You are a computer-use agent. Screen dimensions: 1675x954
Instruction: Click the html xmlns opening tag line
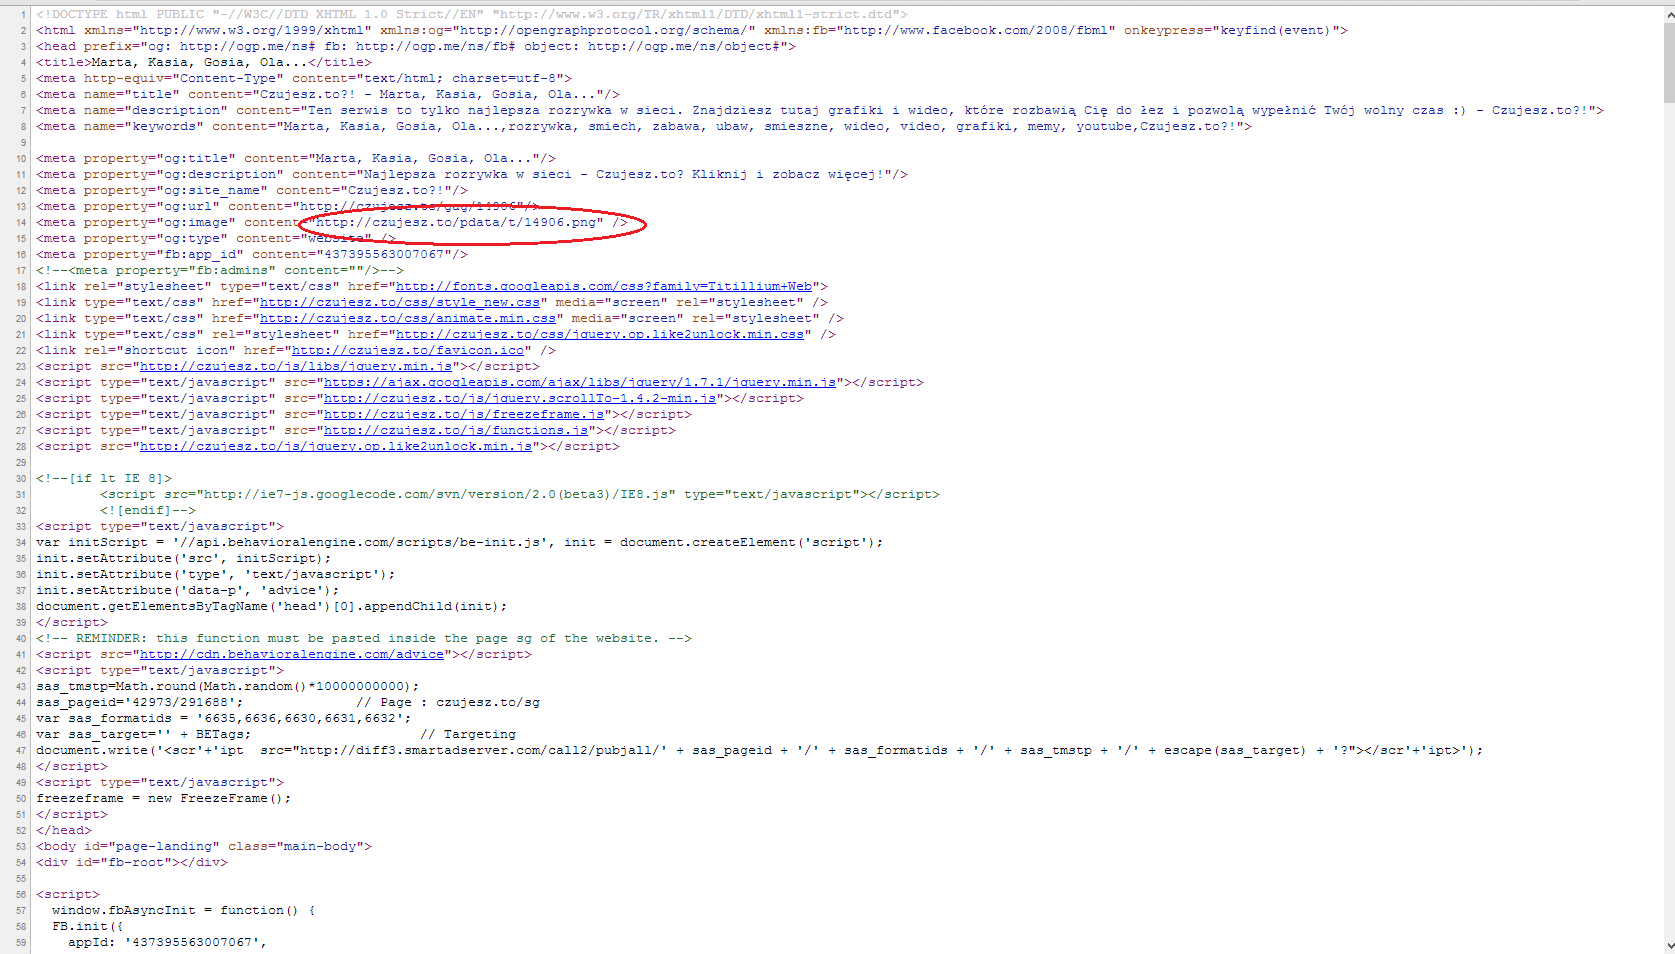(692, 30)
